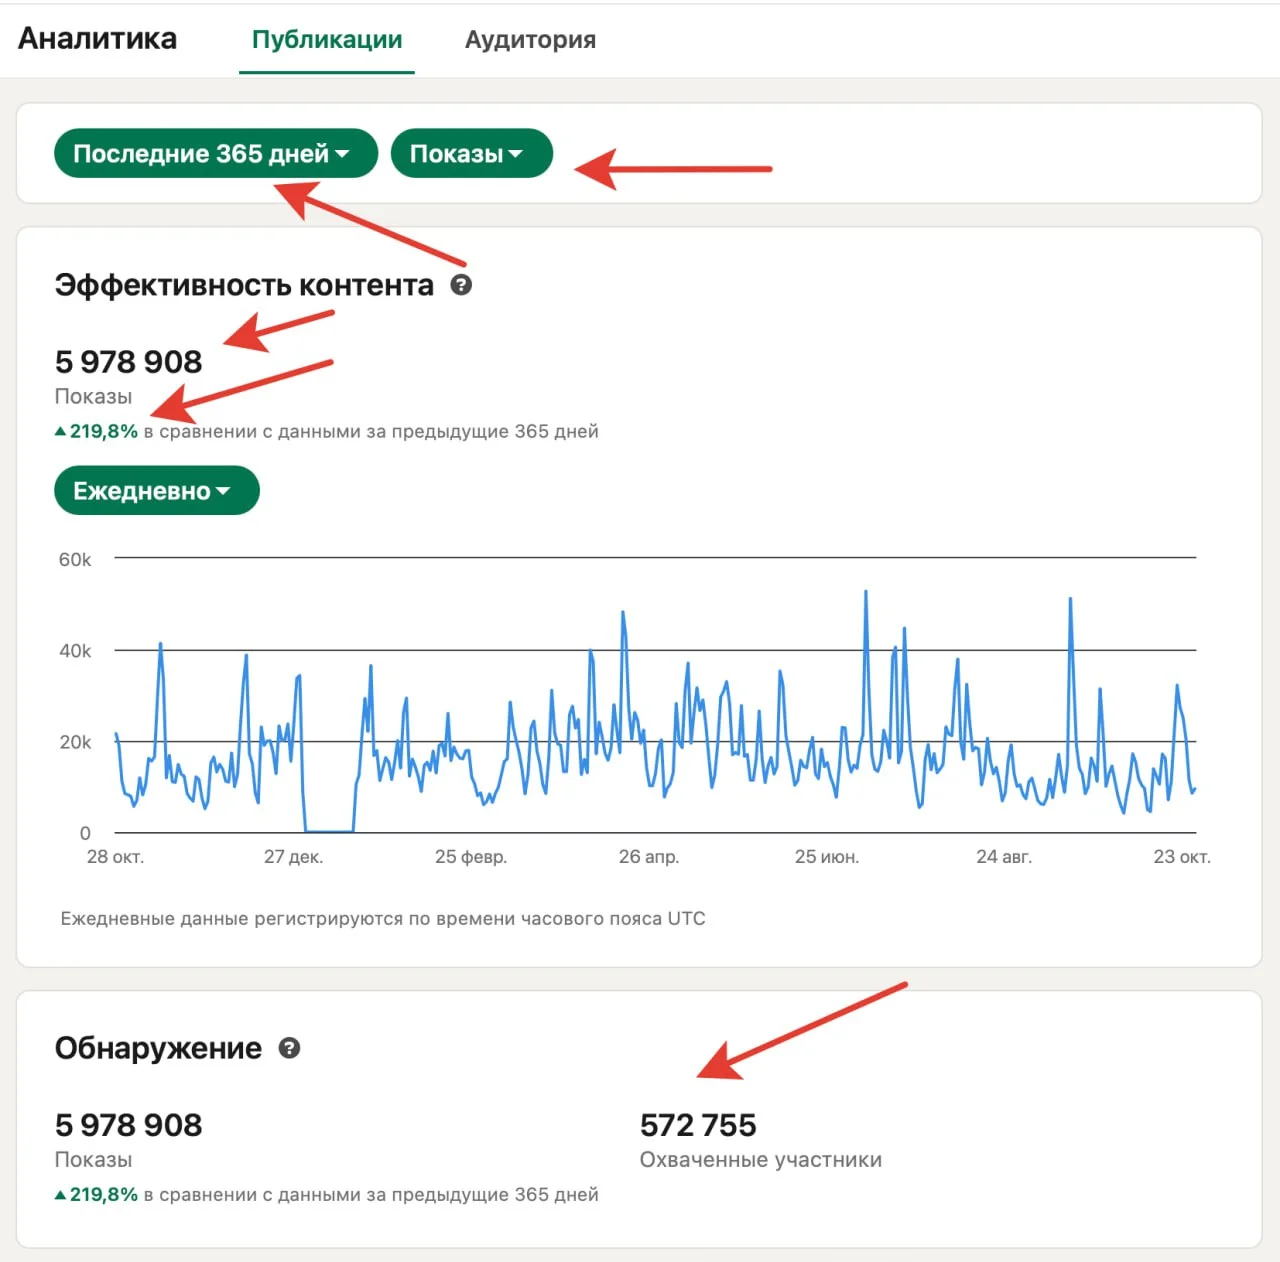Screen dimensions: 1280x1262
Task: Click green growth triangle under Эффективность контента
Action: (61, 432)
